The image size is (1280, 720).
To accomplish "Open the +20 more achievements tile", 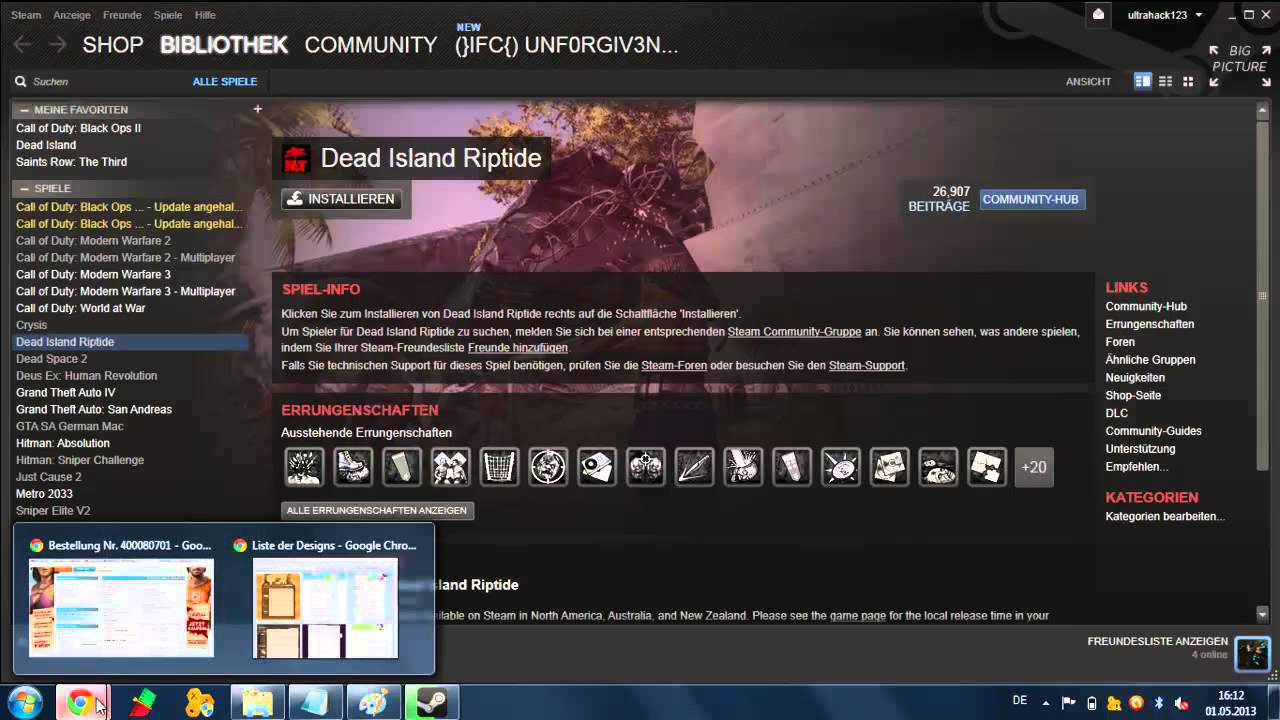I will tap(1034, 467).
